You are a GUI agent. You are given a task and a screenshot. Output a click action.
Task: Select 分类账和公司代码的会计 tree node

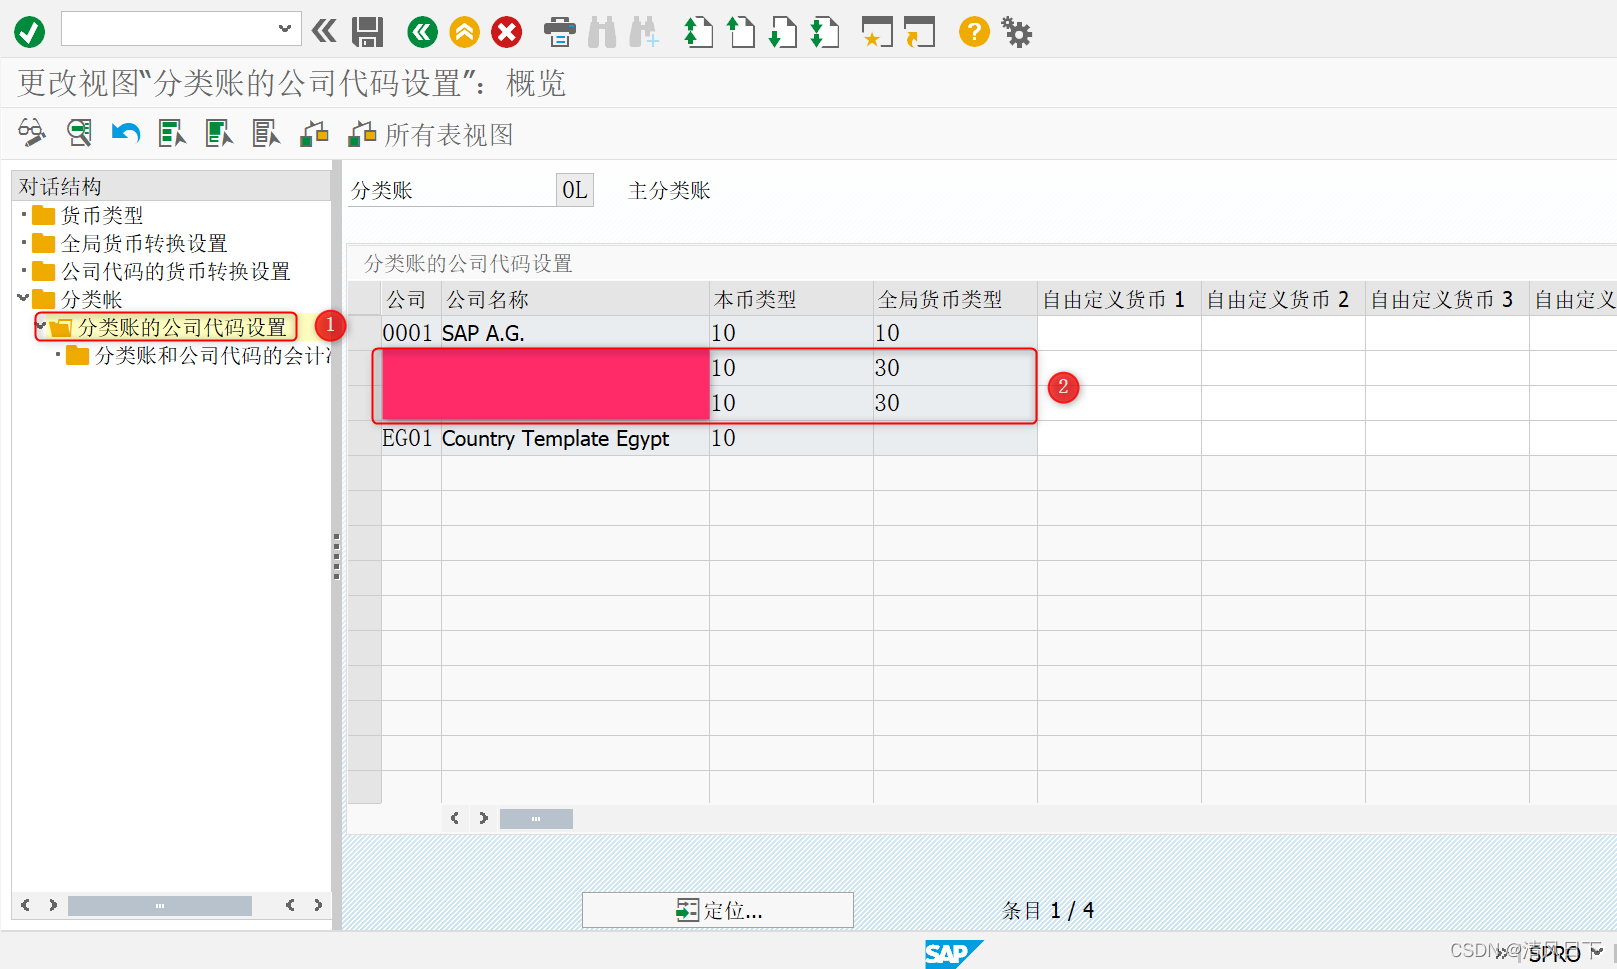tap(212, 355)
